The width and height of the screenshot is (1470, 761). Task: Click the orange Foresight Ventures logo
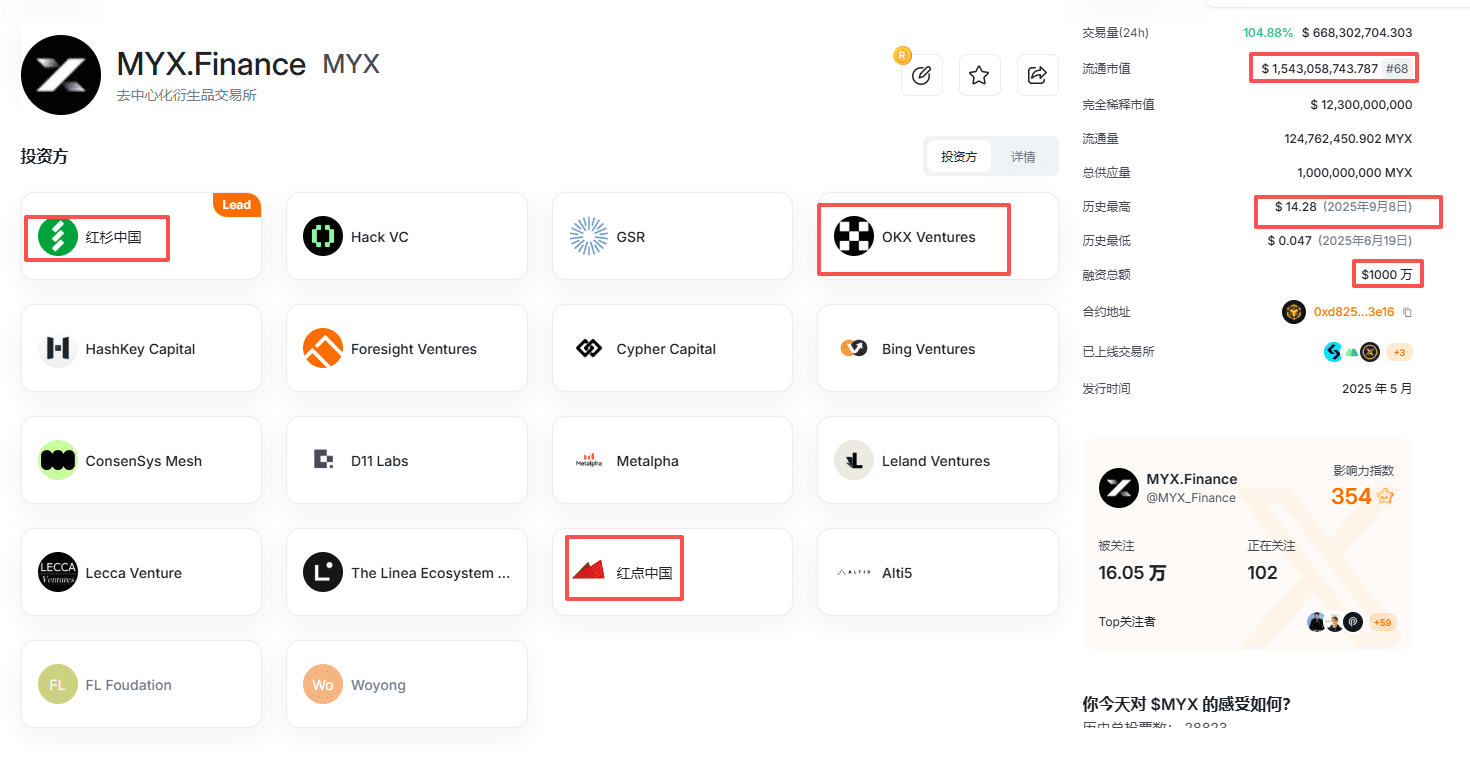(323, 349)
